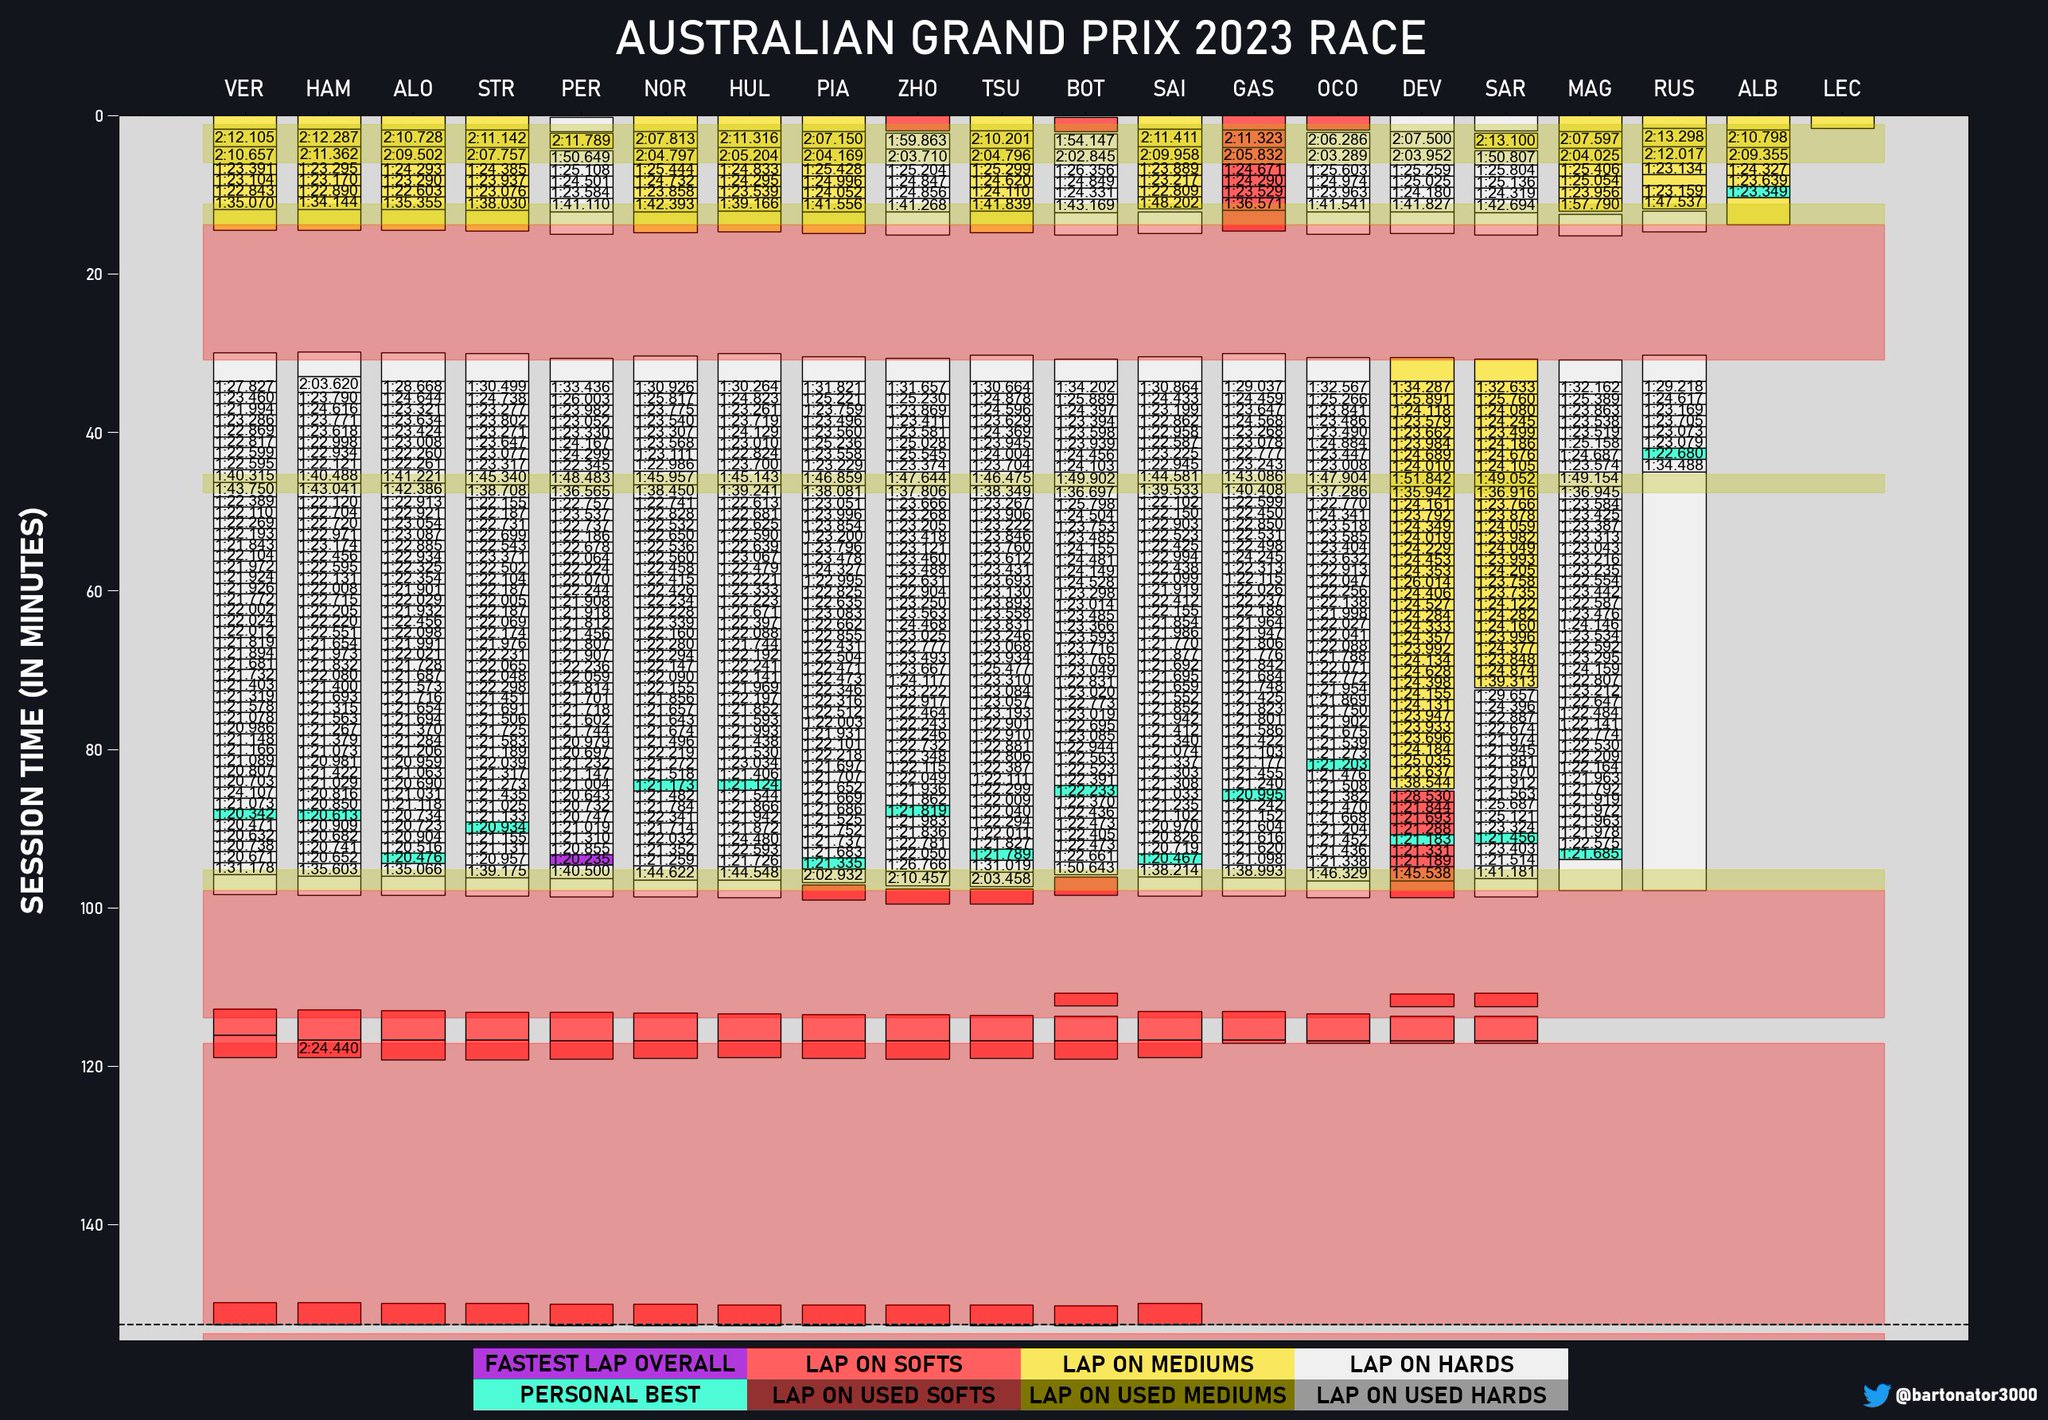Click the Twitter bird icon
The image size is (2048, 1420).
(x=1876, y=1395)
